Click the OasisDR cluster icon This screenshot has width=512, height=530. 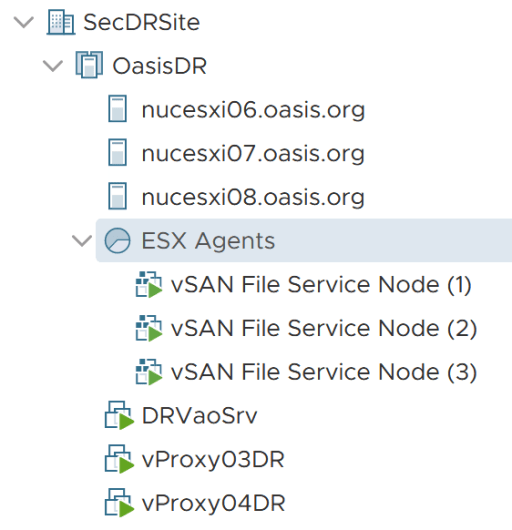tap(89, 65)
